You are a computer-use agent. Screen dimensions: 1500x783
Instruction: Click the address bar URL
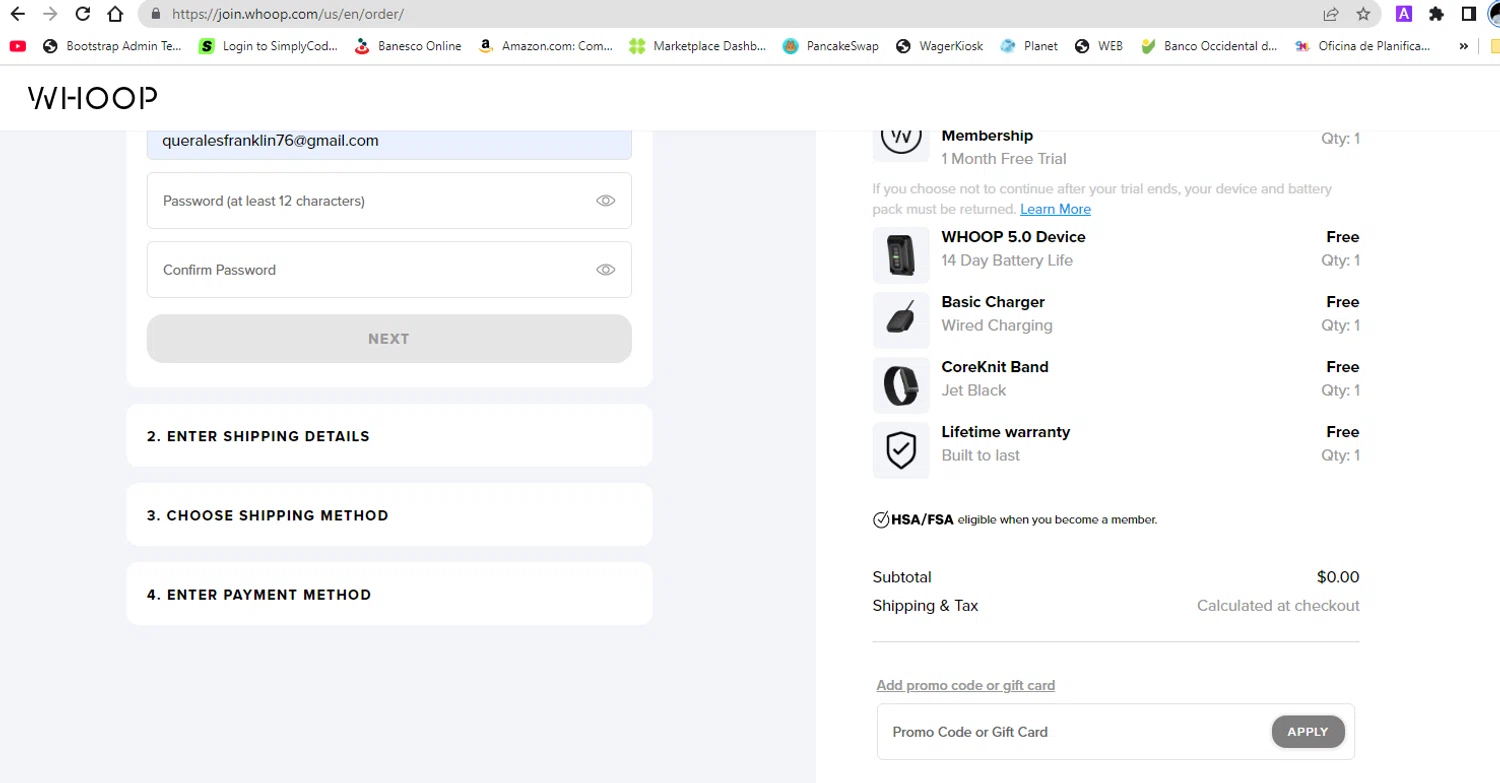[288, 14]
